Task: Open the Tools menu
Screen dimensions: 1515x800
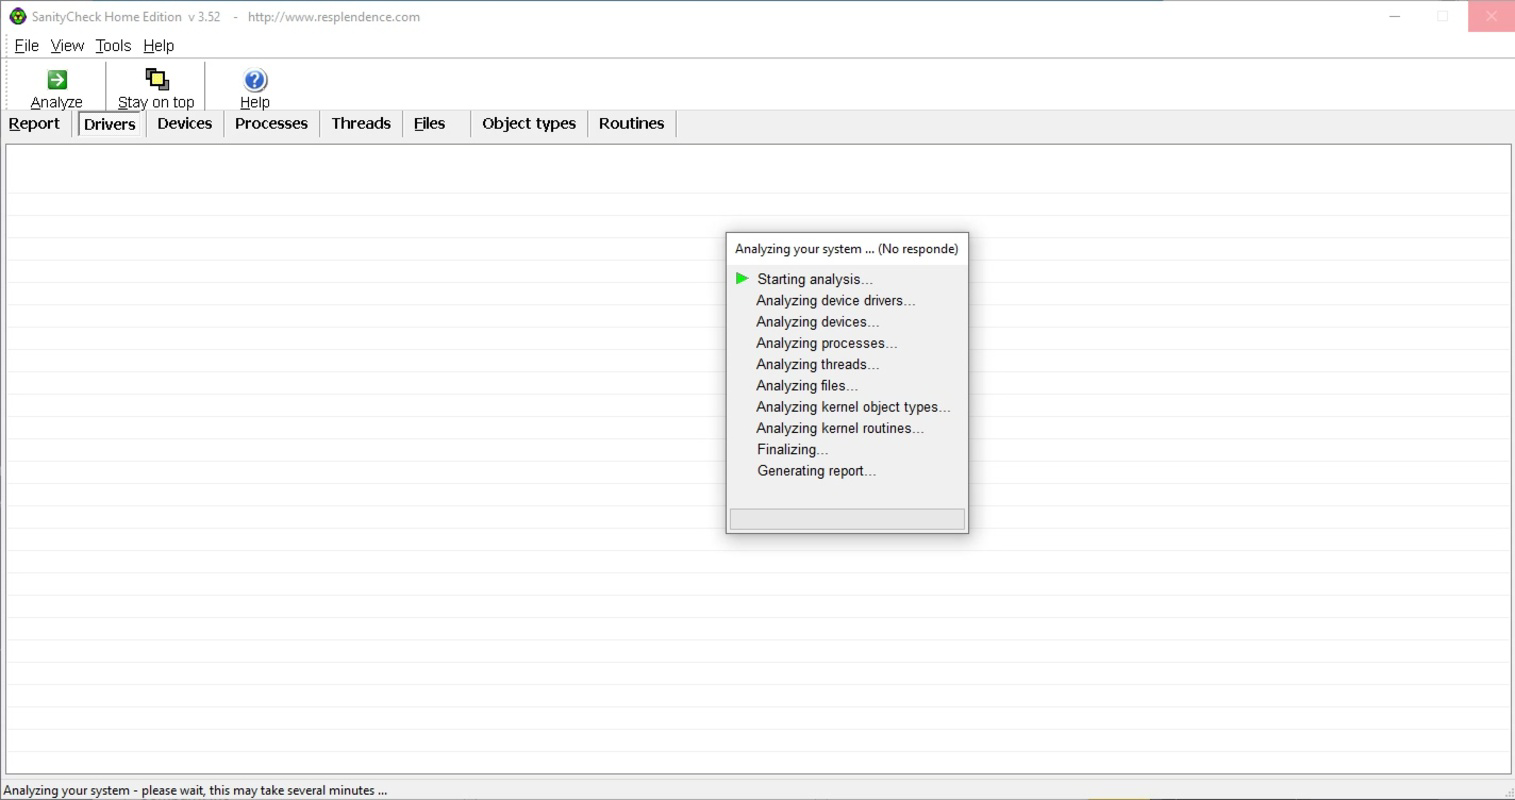Action: (x=113, y=46)
